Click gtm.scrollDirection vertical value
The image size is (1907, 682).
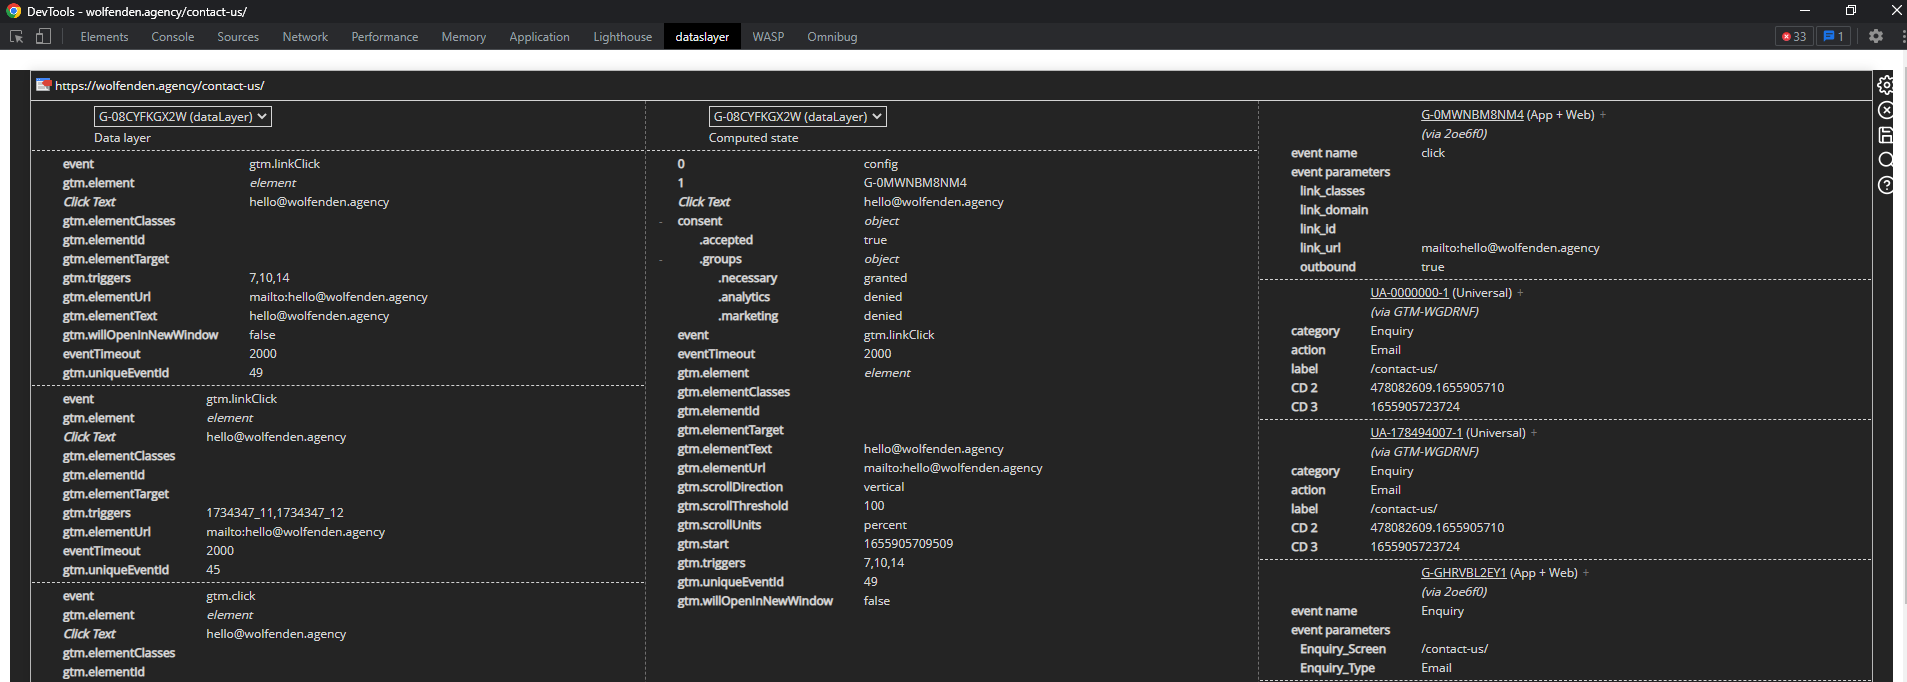(884, 487)
